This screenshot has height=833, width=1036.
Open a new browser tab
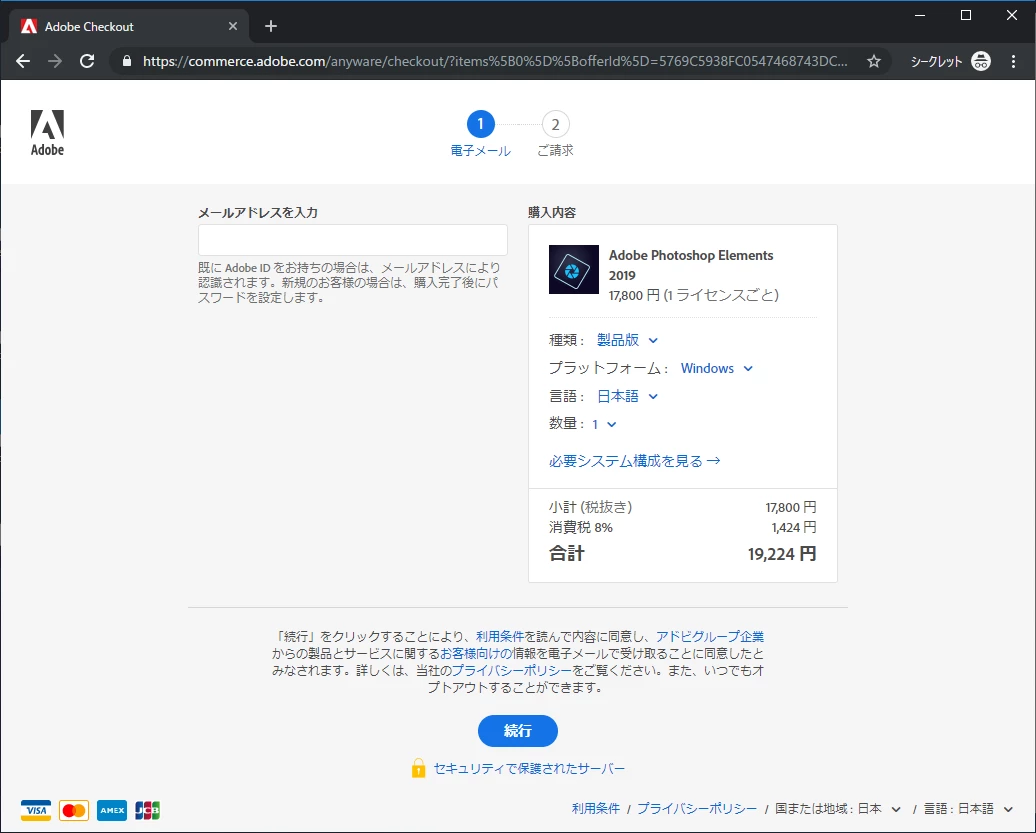pos(271,26)
